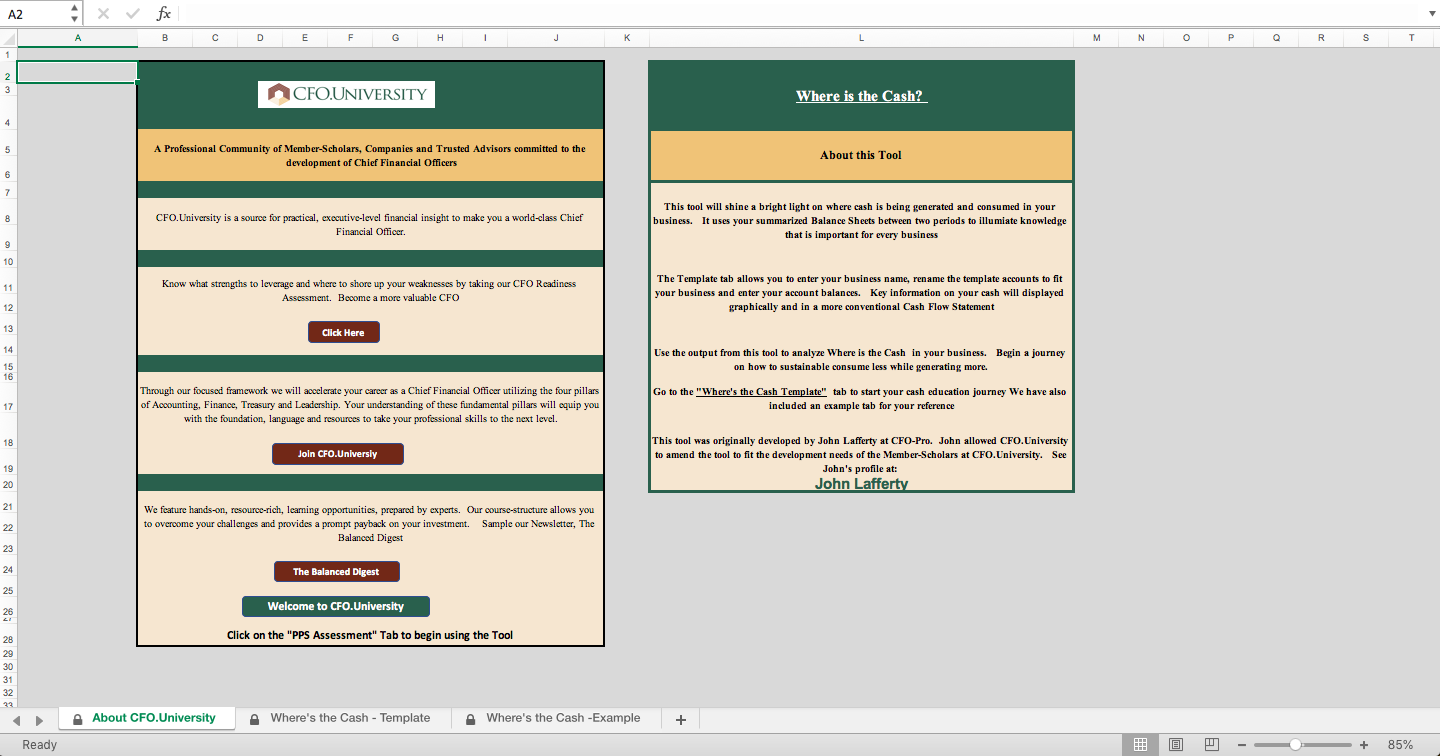This screenshot has height=756, width=1440.
Task: Click the fx insert function icon
Action: 164,14
